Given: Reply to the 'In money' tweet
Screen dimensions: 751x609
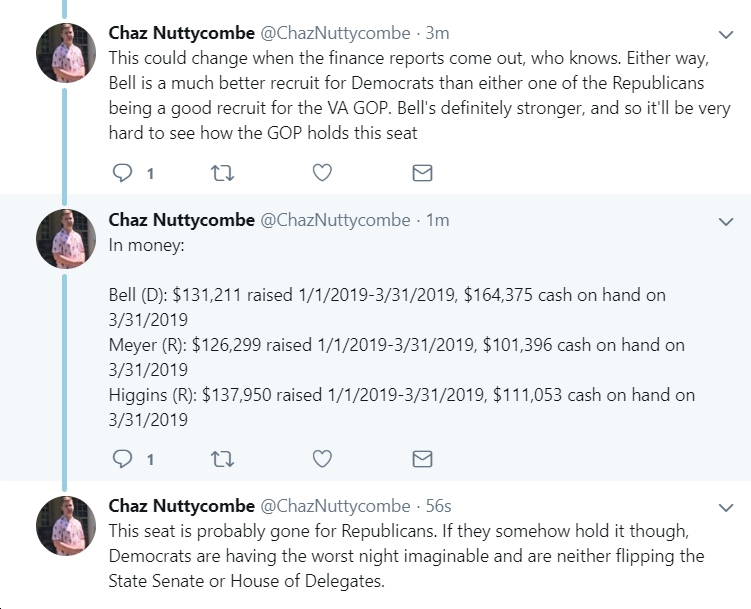Looking at the screenshot, I should click(x=122, y=459).
